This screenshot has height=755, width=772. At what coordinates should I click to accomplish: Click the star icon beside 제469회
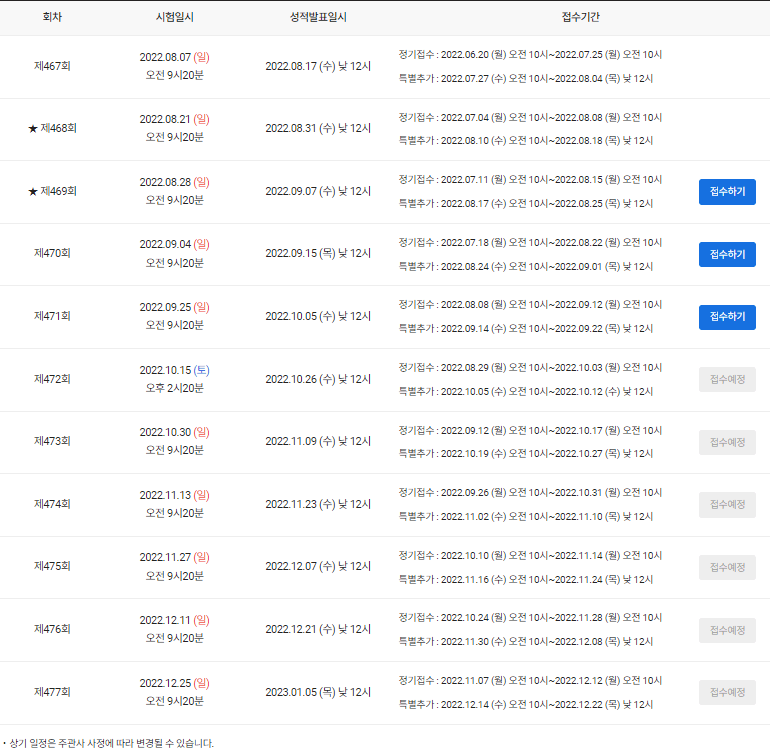point(33,191)
